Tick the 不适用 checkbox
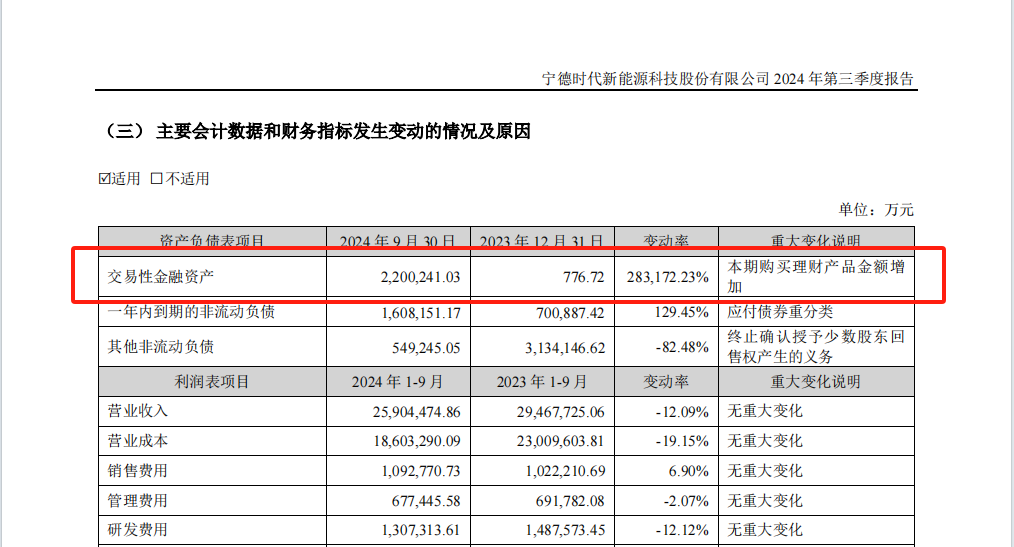The width and height of the screenshot is (1014, 547). point(156,179)
